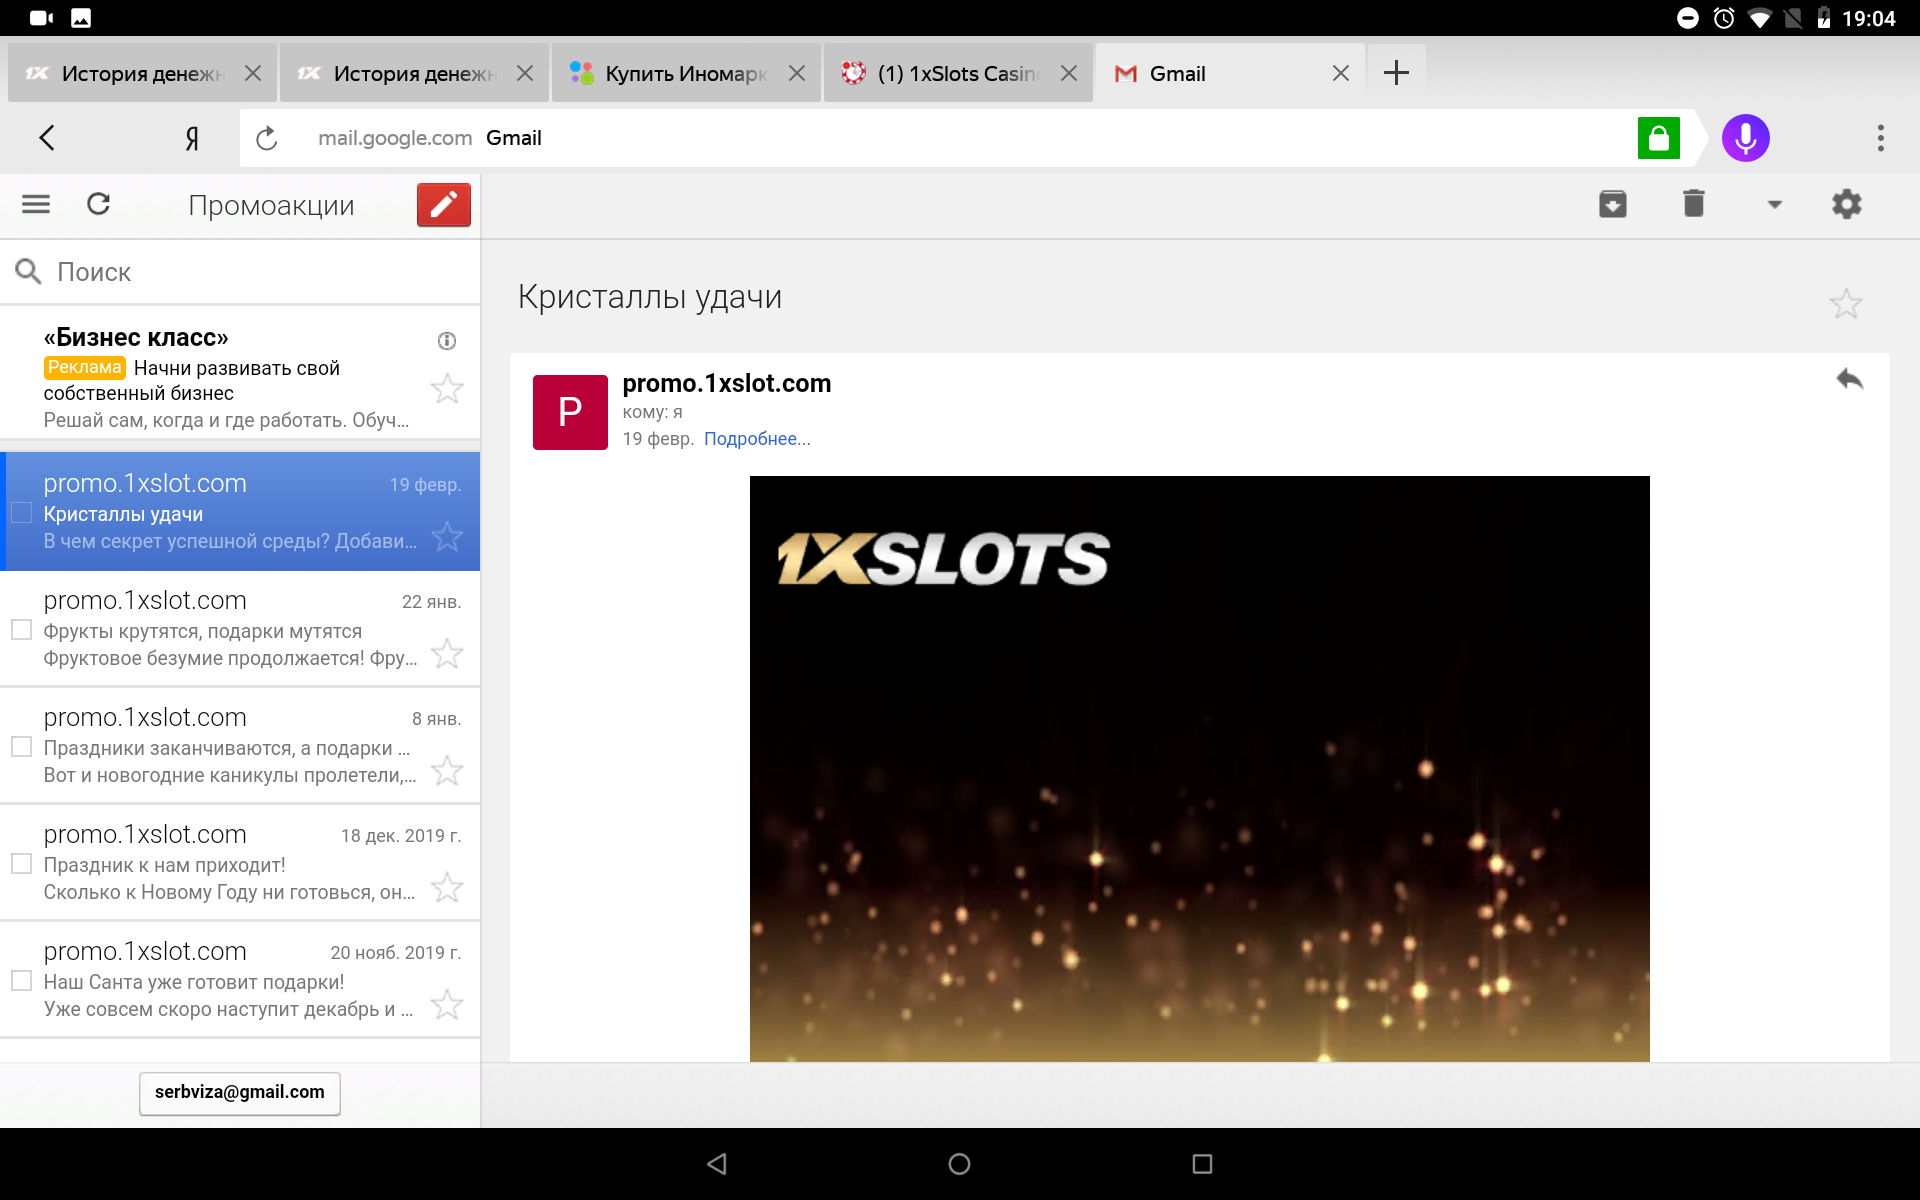Open browser three-dot overflow menu
Image resolution: width=1920 pixels, height=1200 pixels.
pos(1880,138)
